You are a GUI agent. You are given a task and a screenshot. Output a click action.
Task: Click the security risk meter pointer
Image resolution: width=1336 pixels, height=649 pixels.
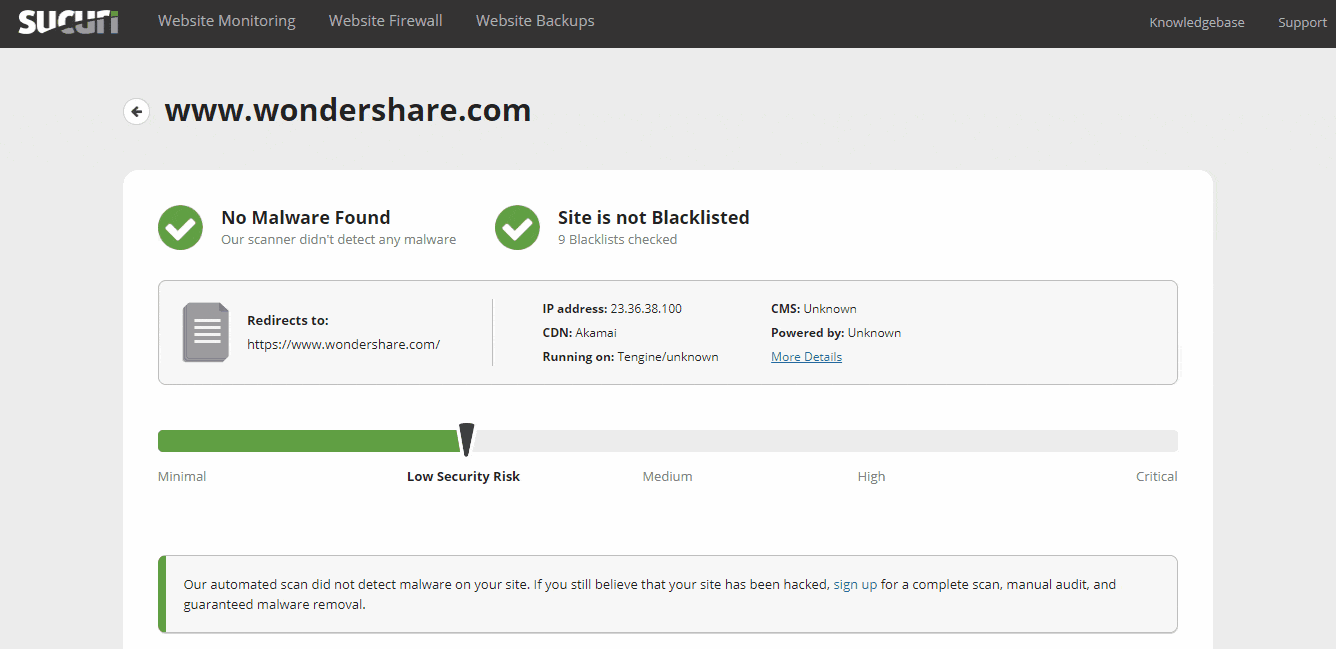tap(466, 439)
